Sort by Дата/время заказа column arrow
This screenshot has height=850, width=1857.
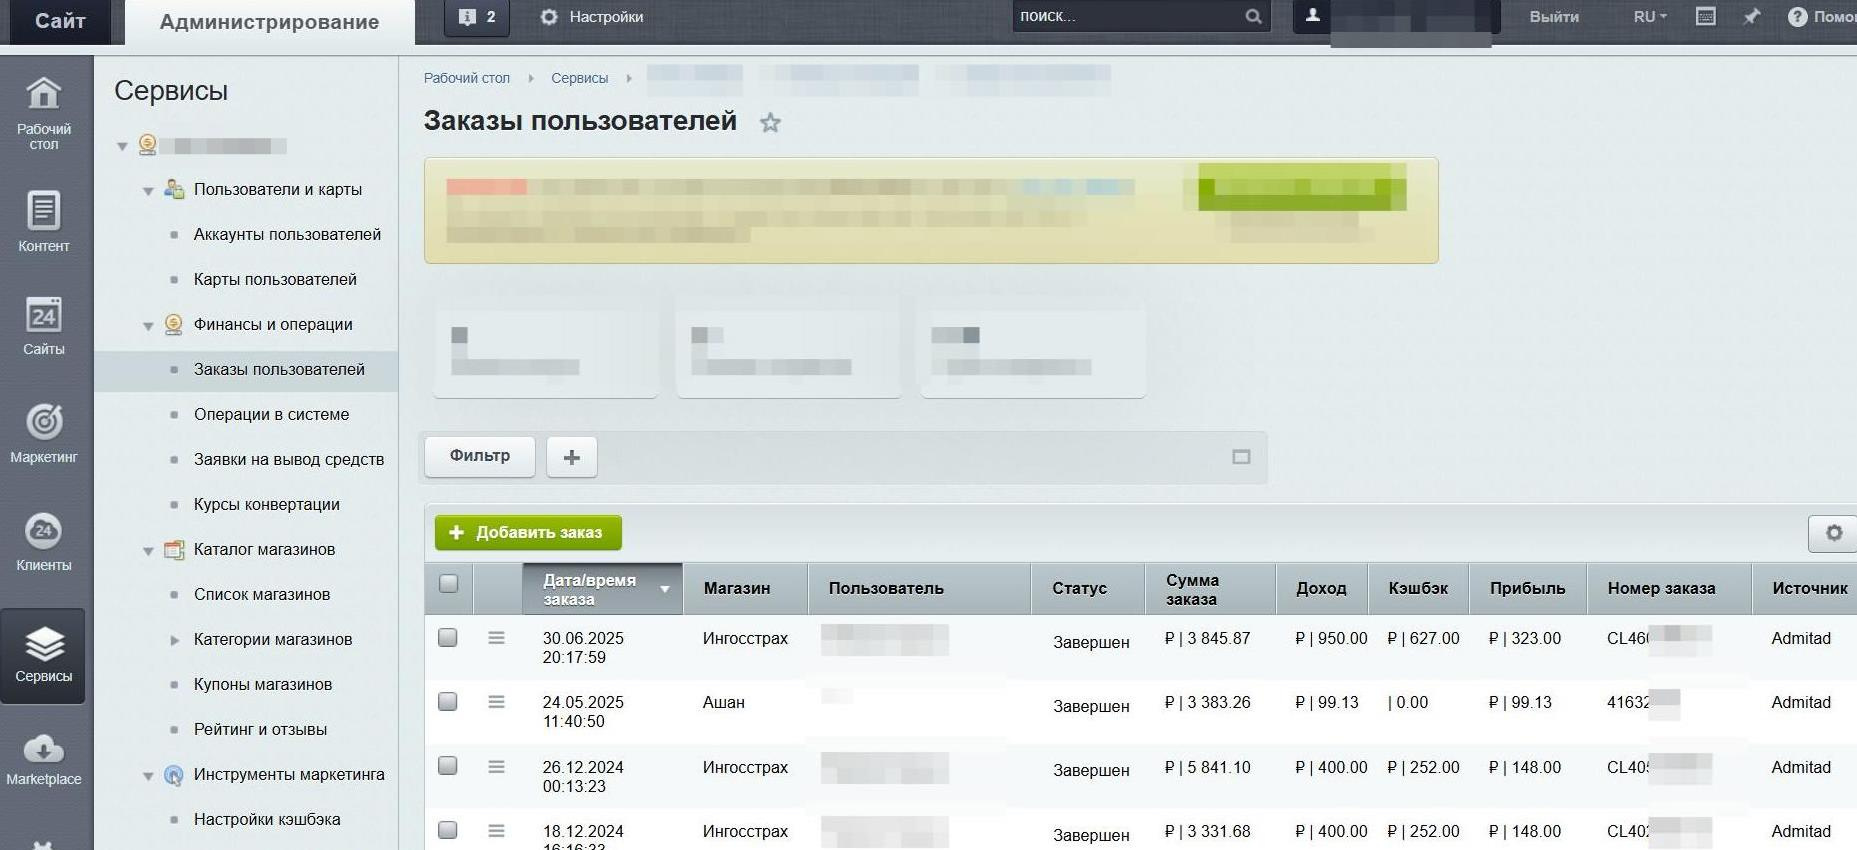(665, 589)
